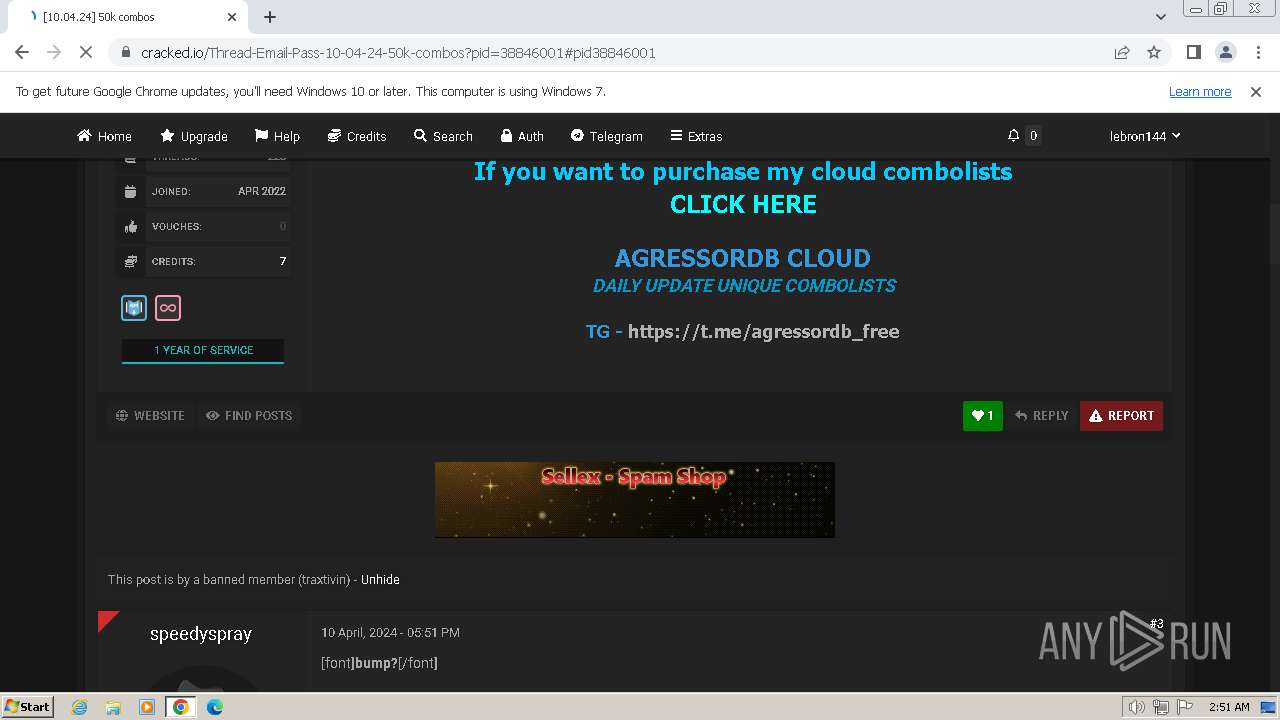Unhide the banned member's post

pos(380,579)
